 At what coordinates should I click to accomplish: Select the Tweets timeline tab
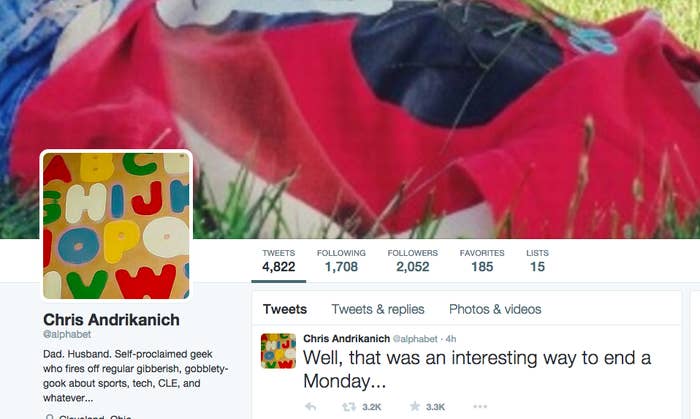[285, 309]
